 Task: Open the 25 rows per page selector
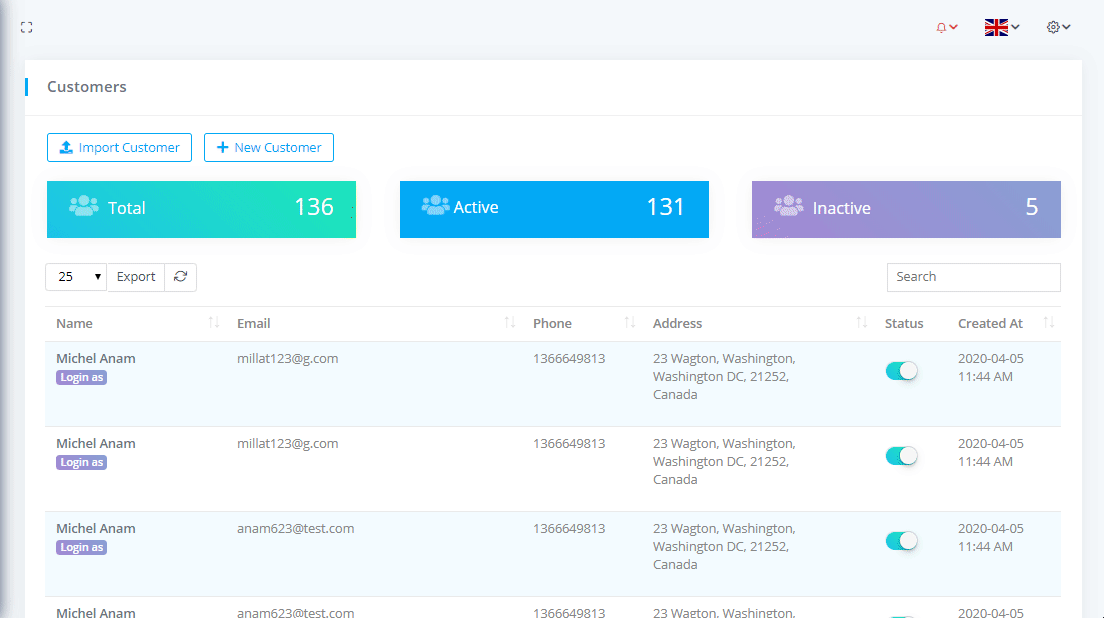(x=76, y=277)
